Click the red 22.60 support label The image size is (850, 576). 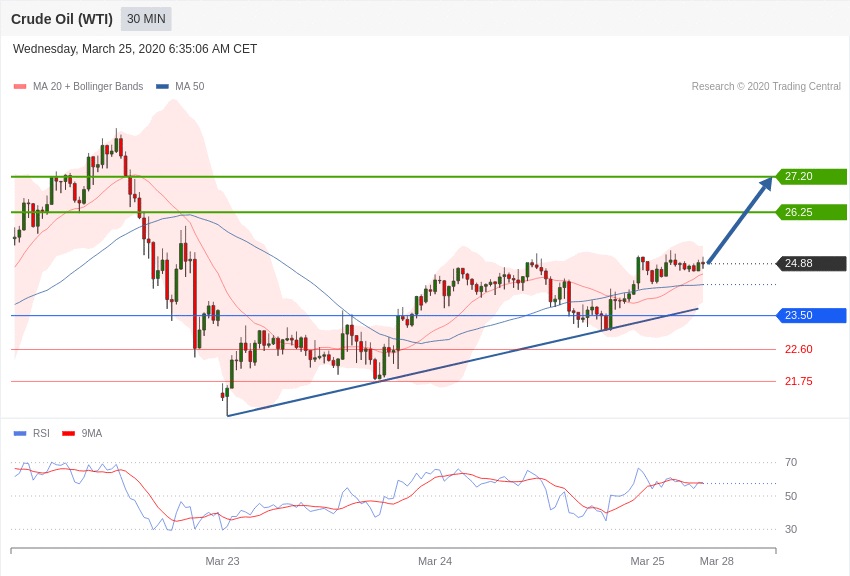click(x=798, y=349)
